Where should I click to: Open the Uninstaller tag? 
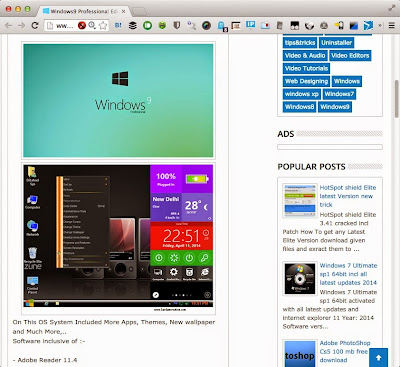(336, 43)
